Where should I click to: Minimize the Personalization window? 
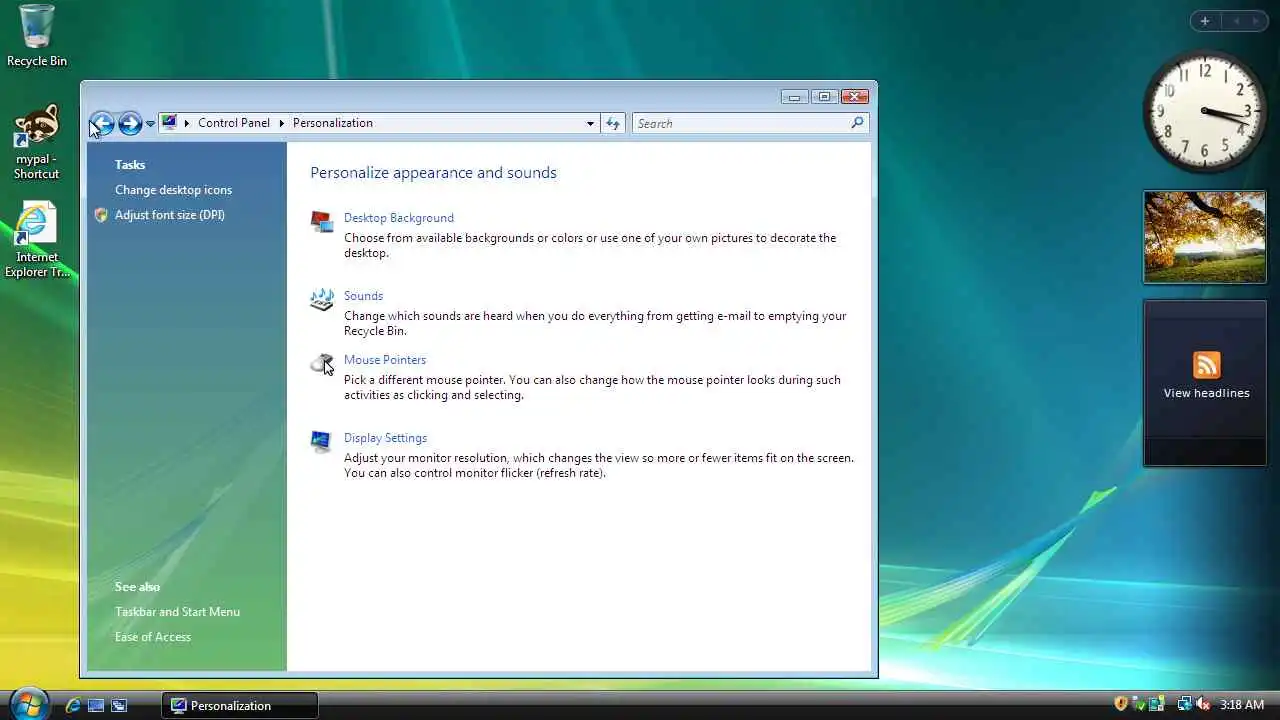(795, 97)
